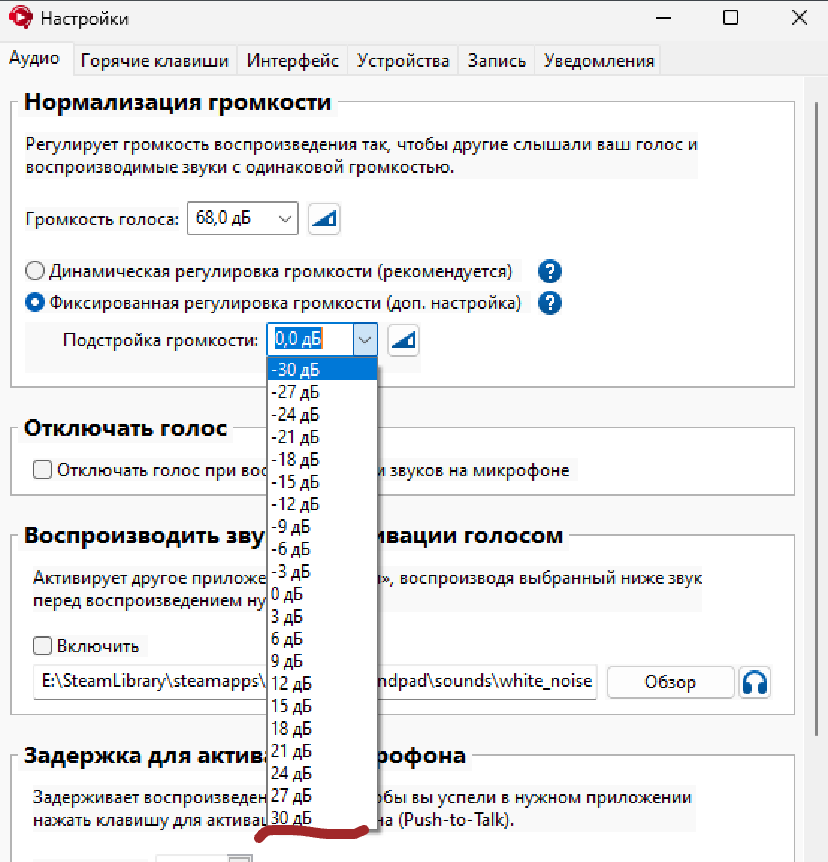Choose 18 дБ from the list
The image size is (828, 862).
pyautogui.click(x=322, y=728)
